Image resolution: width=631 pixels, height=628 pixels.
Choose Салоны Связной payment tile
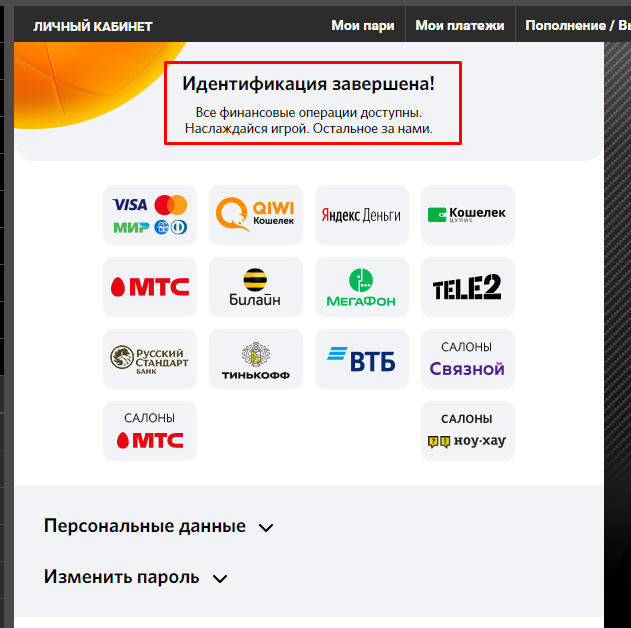click(468, 359)
